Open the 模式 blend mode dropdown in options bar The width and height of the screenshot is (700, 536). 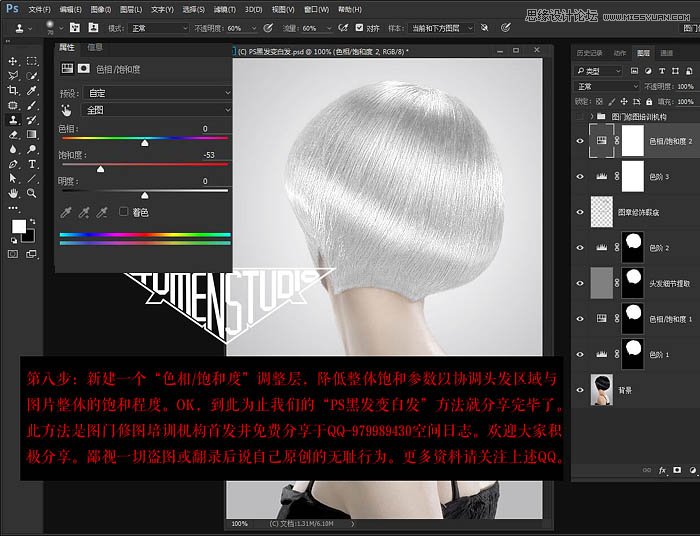pos(159,28)
